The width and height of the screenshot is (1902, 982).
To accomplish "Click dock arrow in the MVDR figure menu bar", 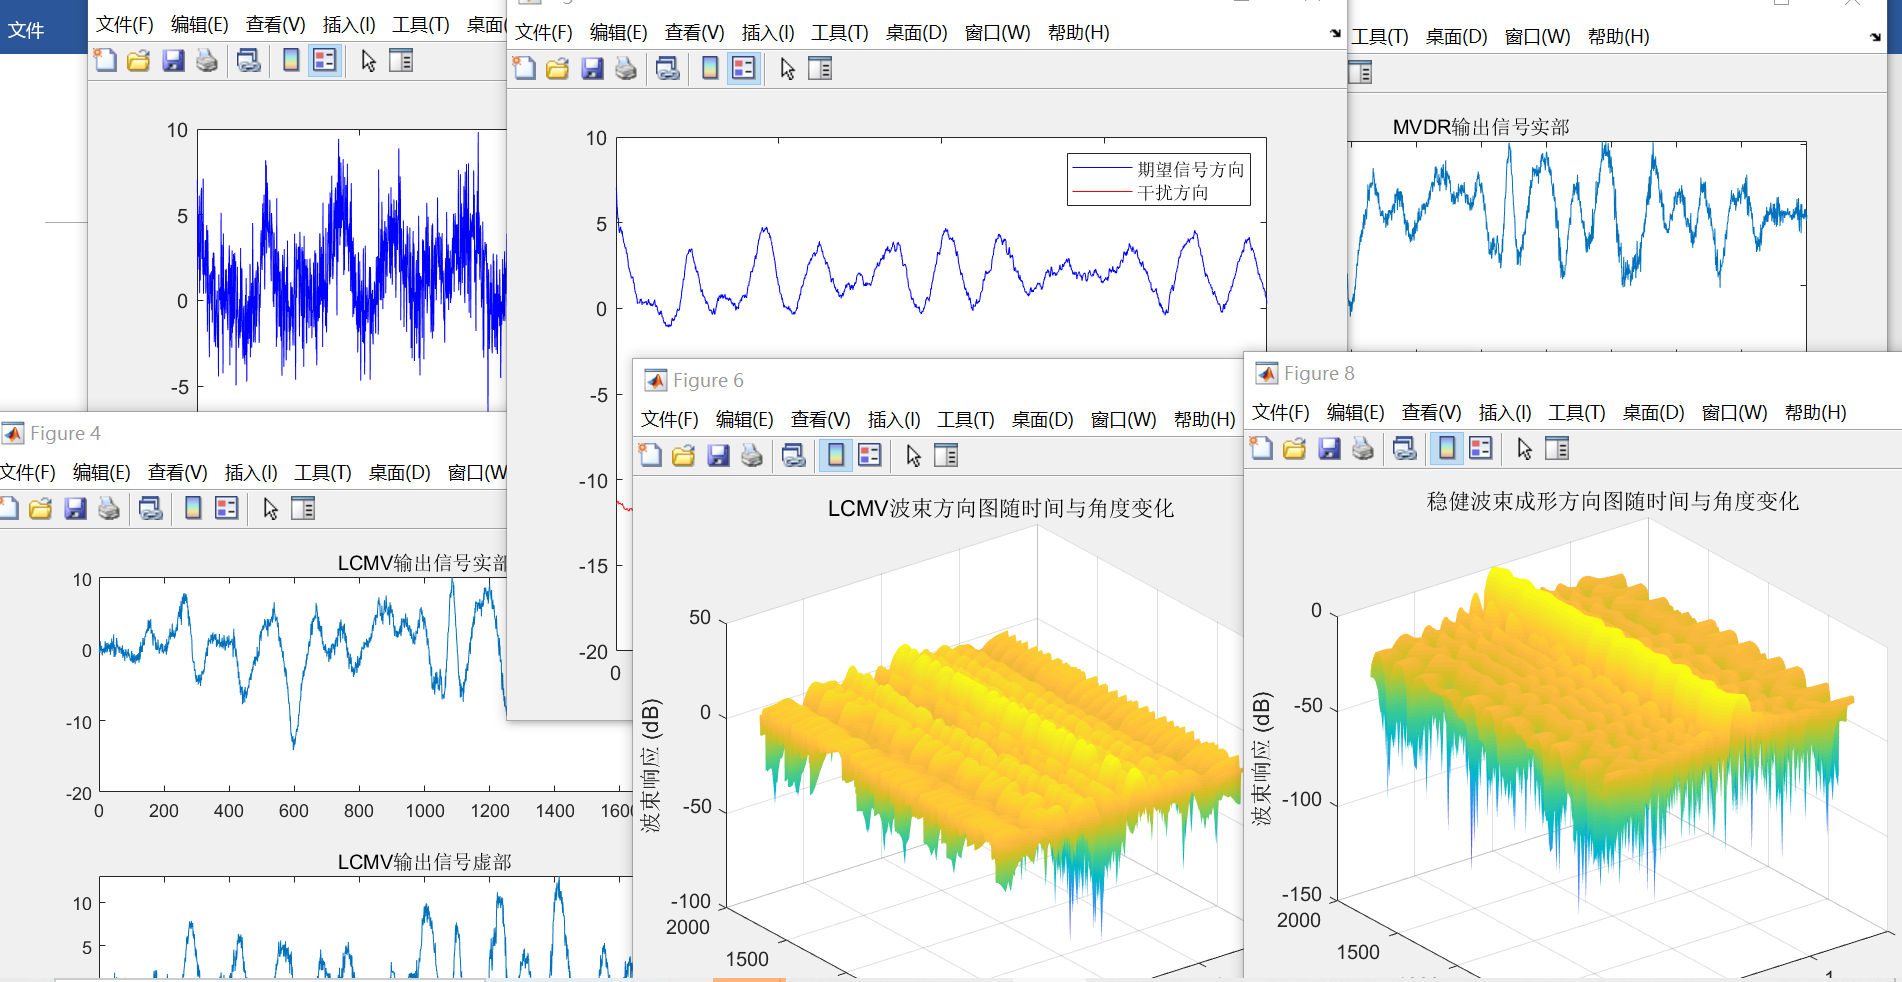I will 1875,37.
